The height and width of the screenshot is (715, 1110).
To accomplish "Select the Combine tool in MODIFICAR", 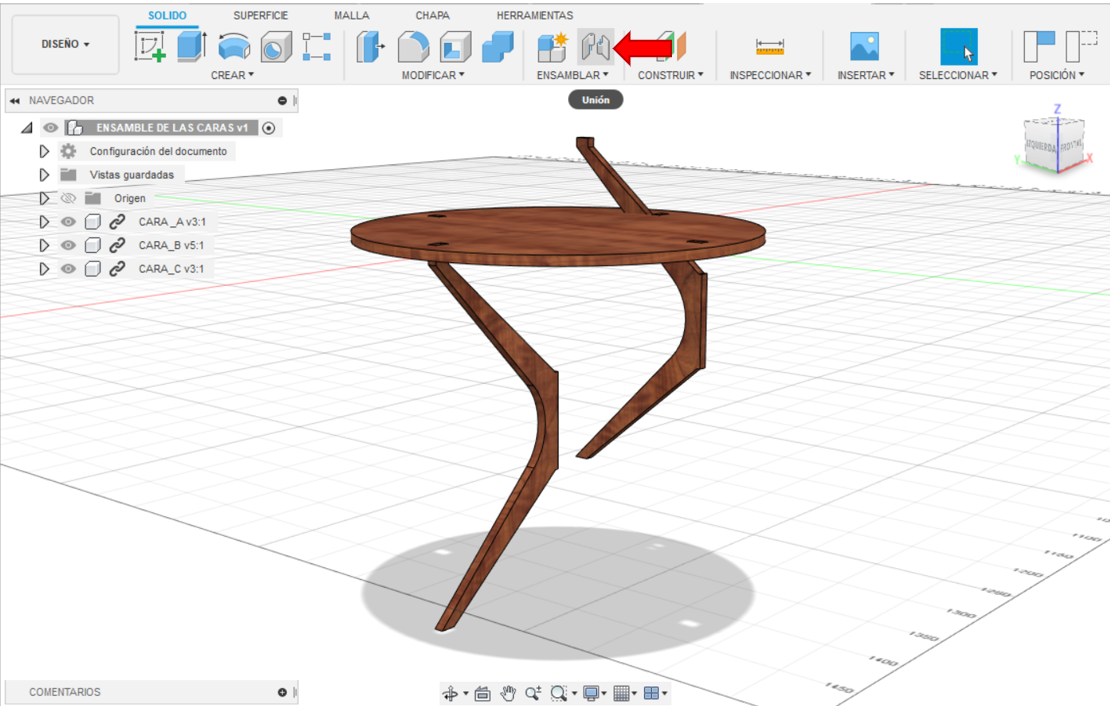I will click(x=498, y=47).
